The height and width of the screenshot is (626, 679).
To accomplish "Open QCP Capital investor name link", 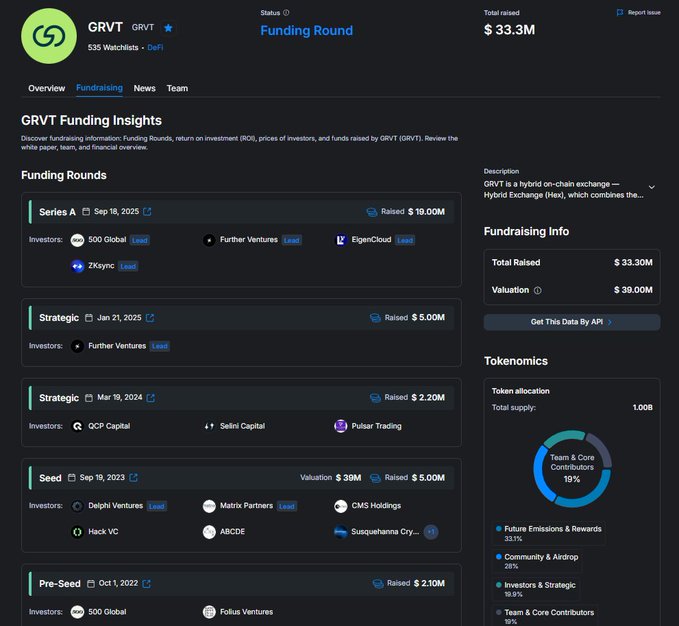I will pyautogui.click(x=109, y=426).
